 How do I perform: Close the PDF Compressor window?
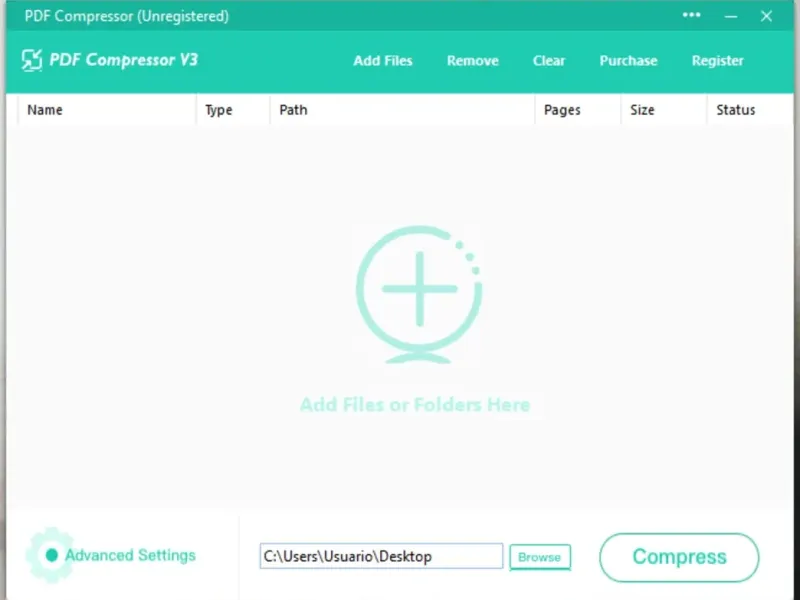tap(766, 16)
